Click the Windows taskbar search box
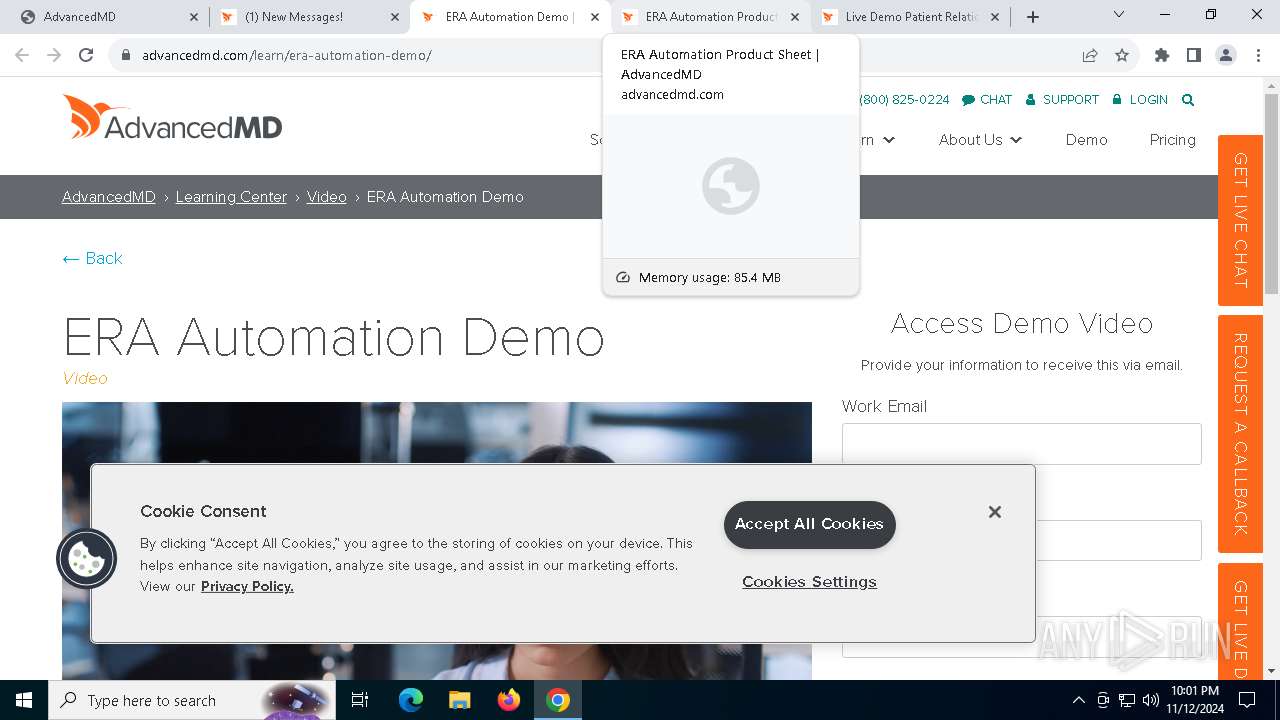Viewport: 1280px width, 720px height. (194, 700)
